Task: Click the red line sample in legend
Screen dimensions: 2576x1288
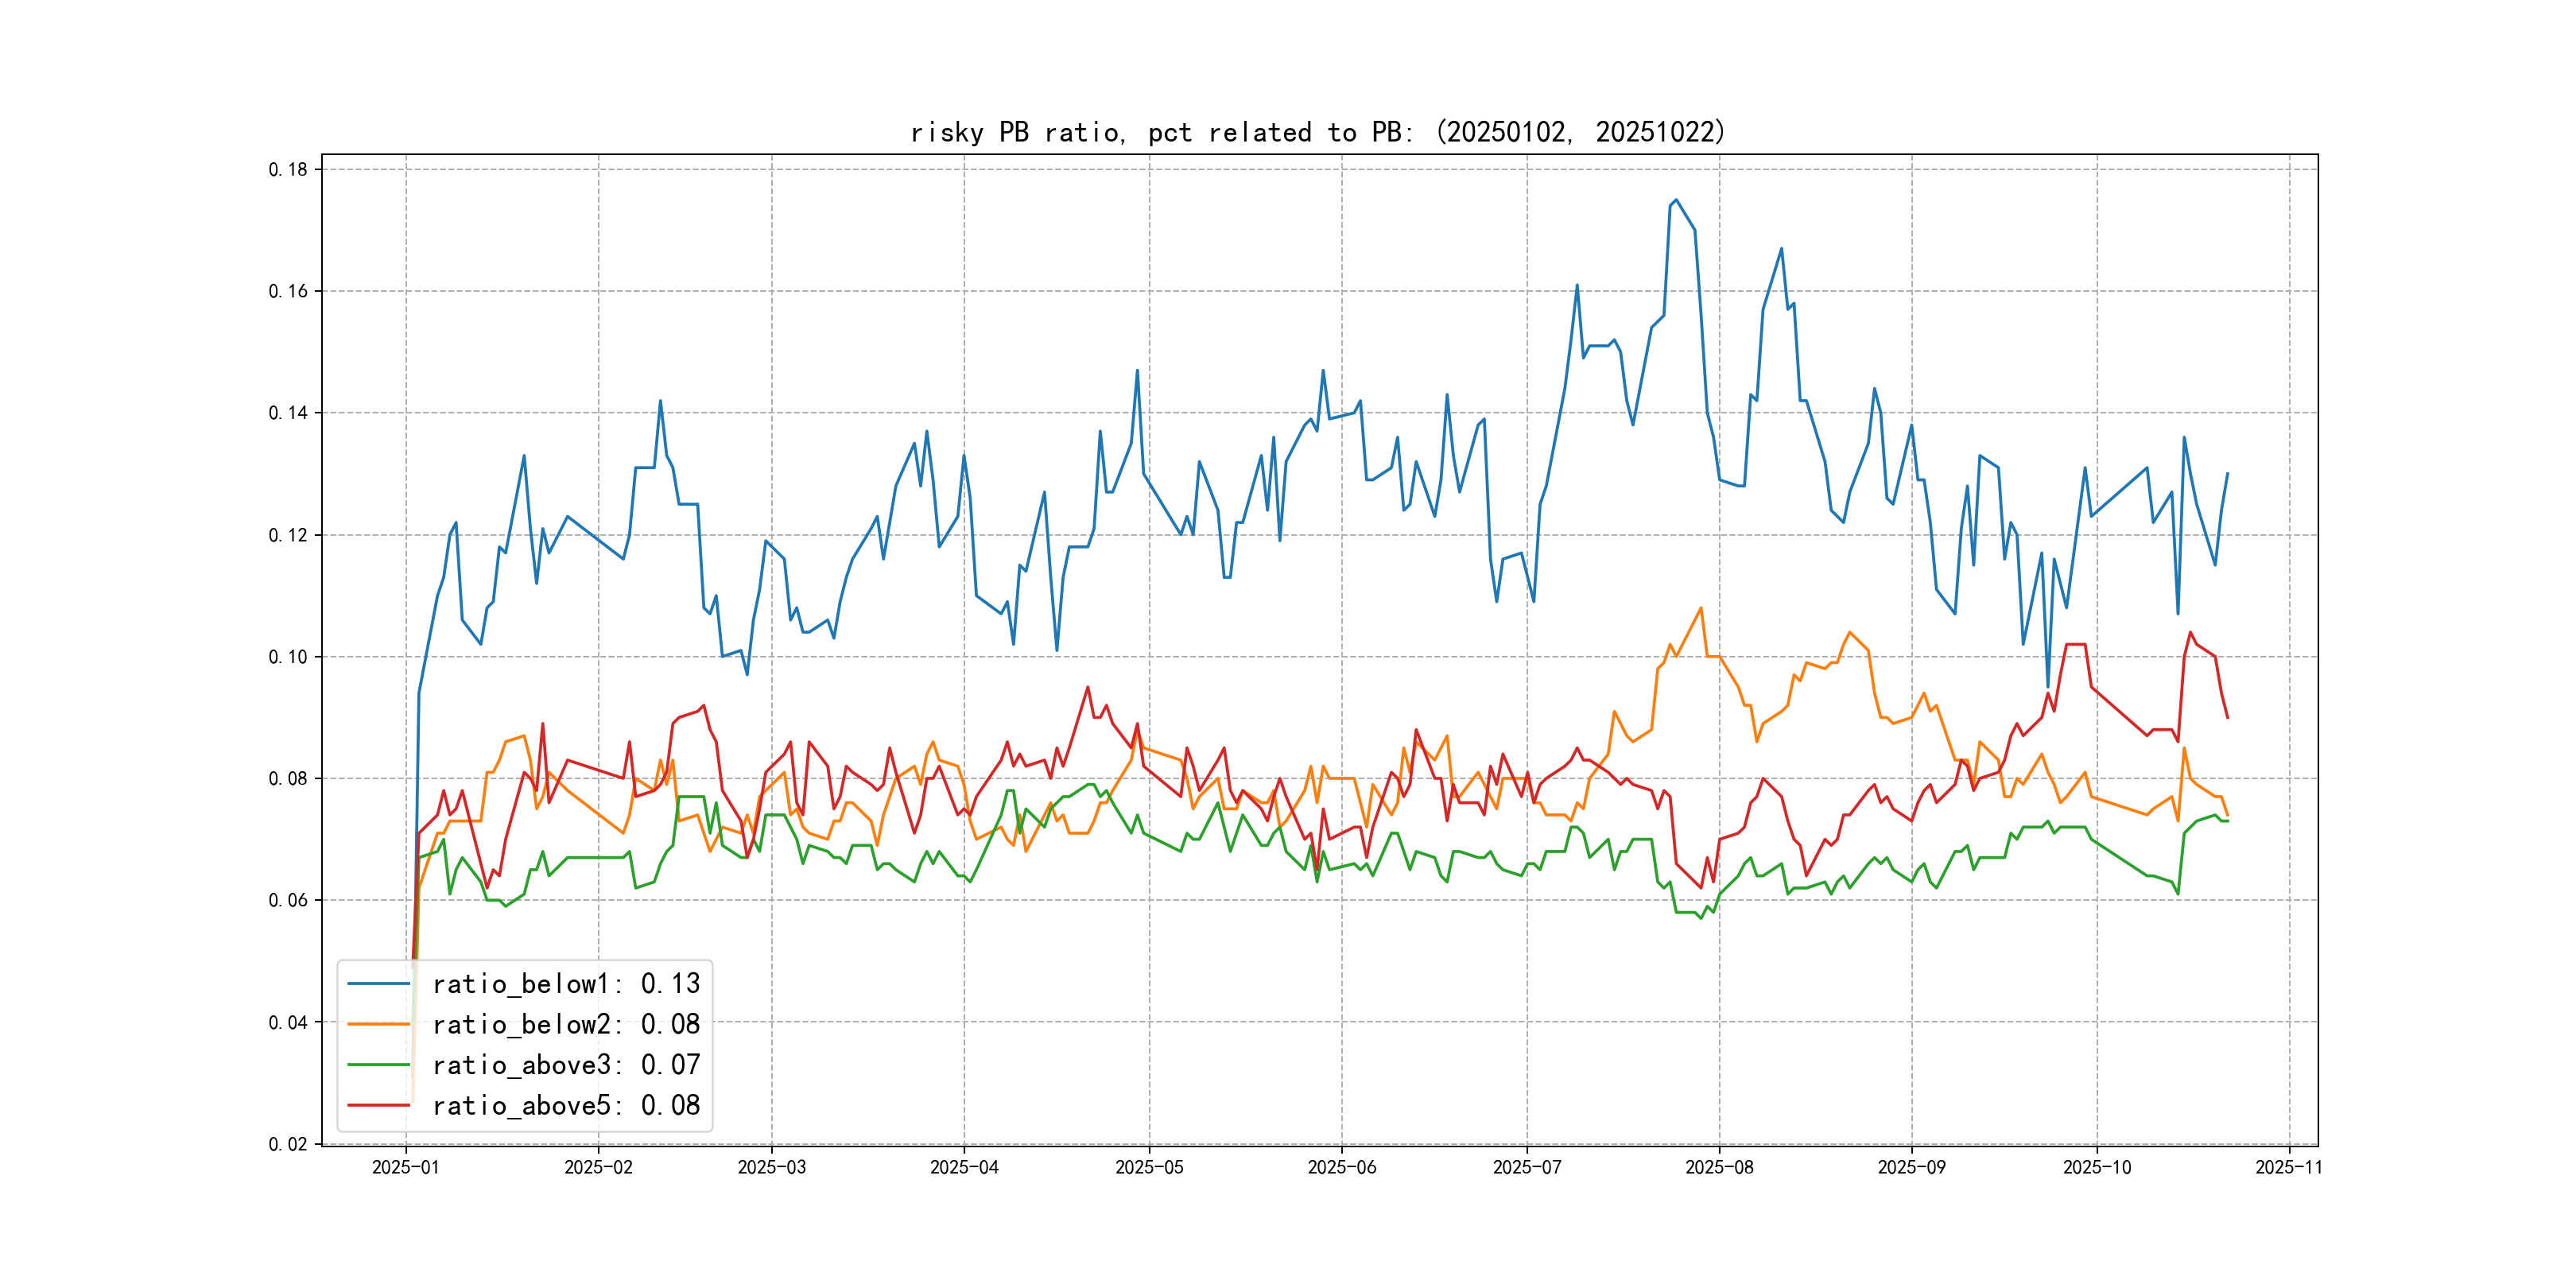Action: [x=379, y=1106]
